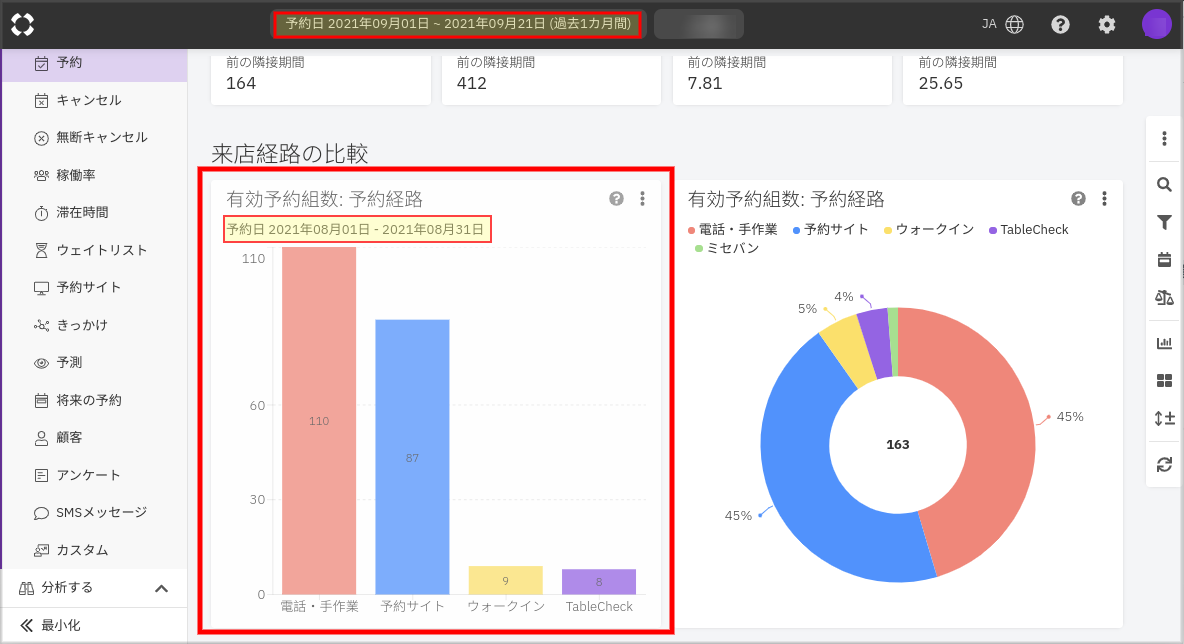The height and width of the screenshot is (644, 1184).
Task: Click the refresh icon in right toolbar
Action: click(1164, 464)
